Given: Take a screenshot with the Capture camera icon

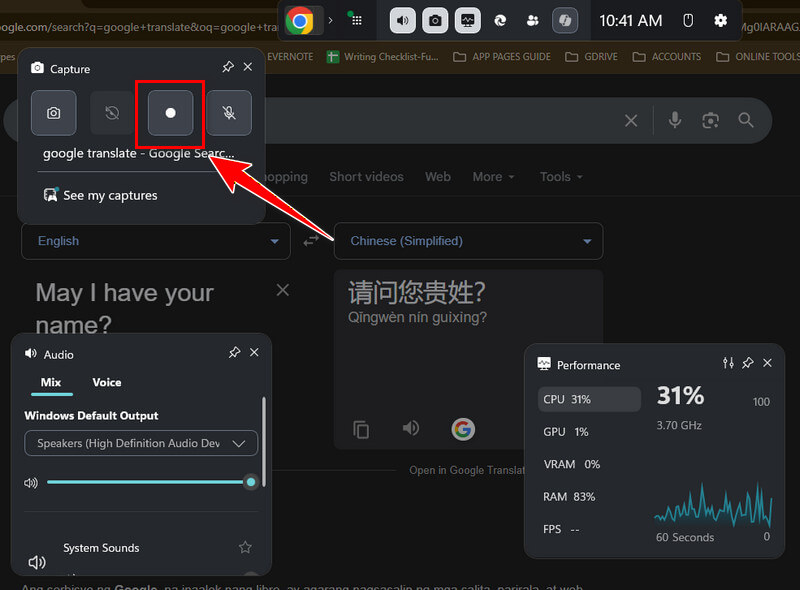Looking at the screenshot, I should 53,112.
